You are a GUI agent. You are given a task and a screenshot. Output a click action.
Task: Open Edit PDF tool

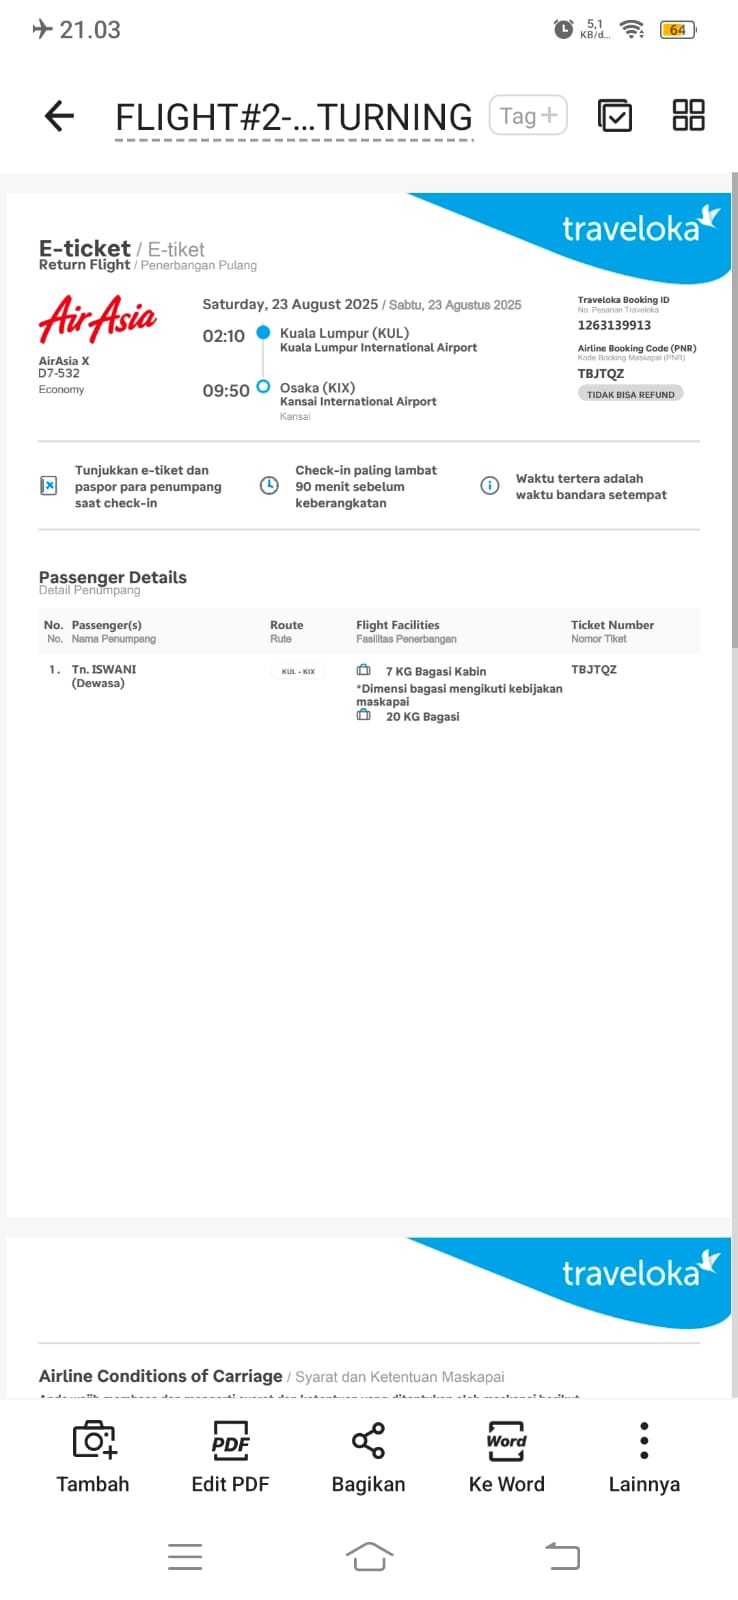point(230,1441)
